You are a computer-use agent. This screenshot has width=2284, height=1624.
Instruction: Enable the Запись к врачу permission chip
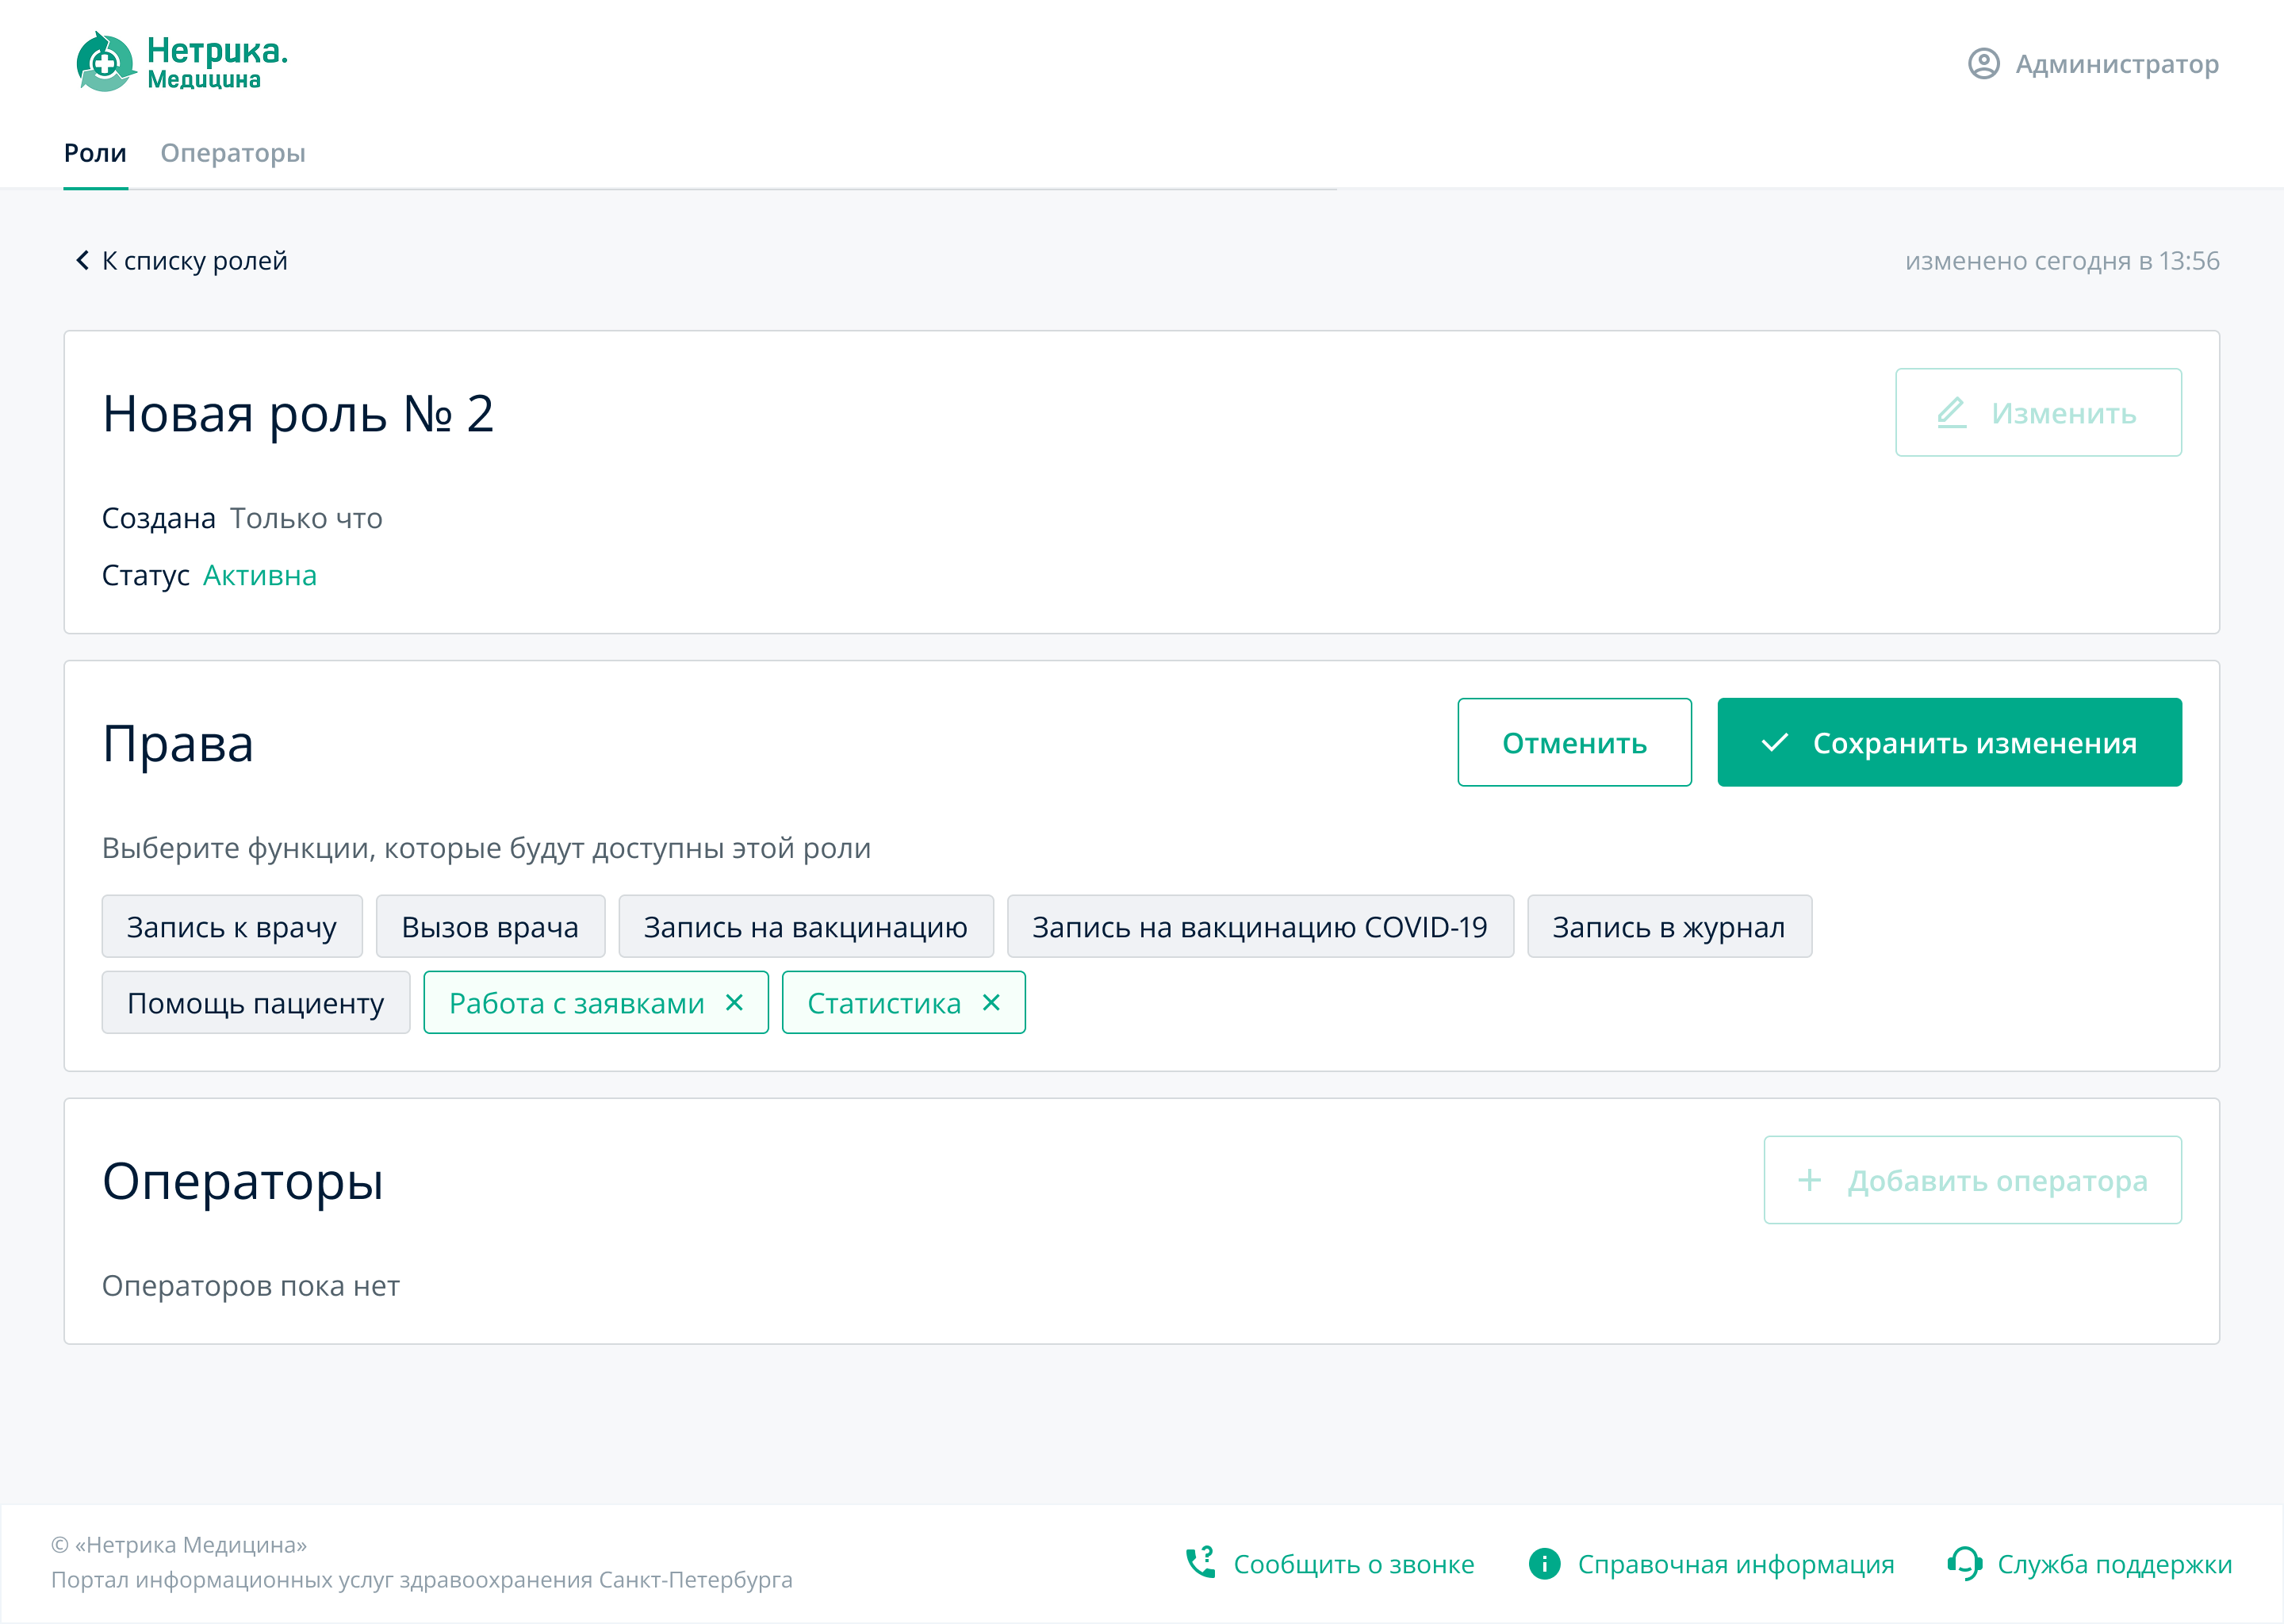(232, 927)
